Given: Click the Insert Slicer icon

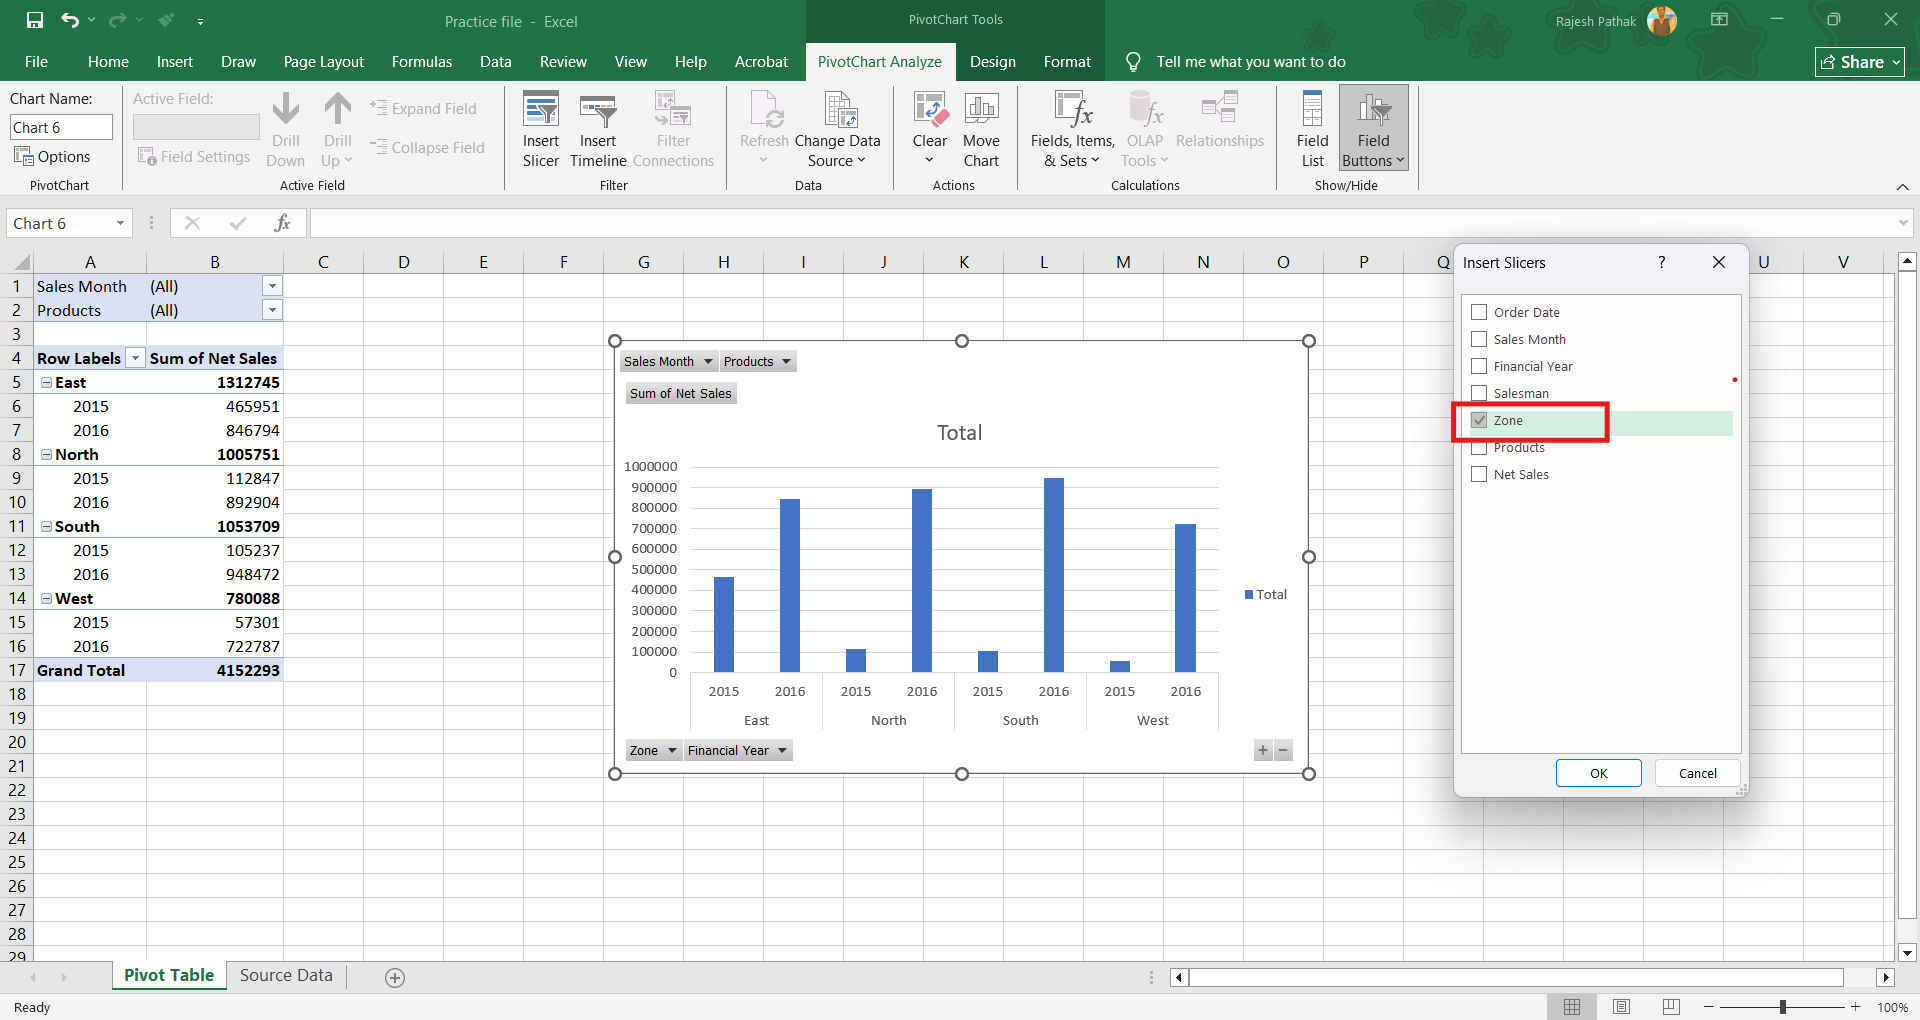Looking at the screenshot, I should (x=540, y=129).
